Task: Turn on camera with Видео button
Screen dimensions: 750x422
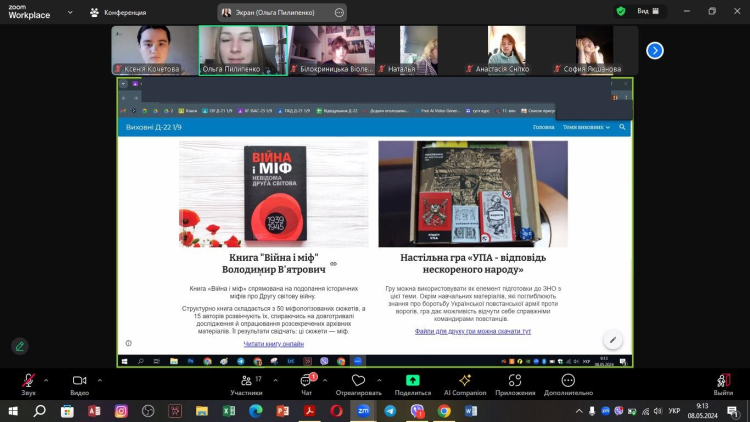Action: click(79, 383)
